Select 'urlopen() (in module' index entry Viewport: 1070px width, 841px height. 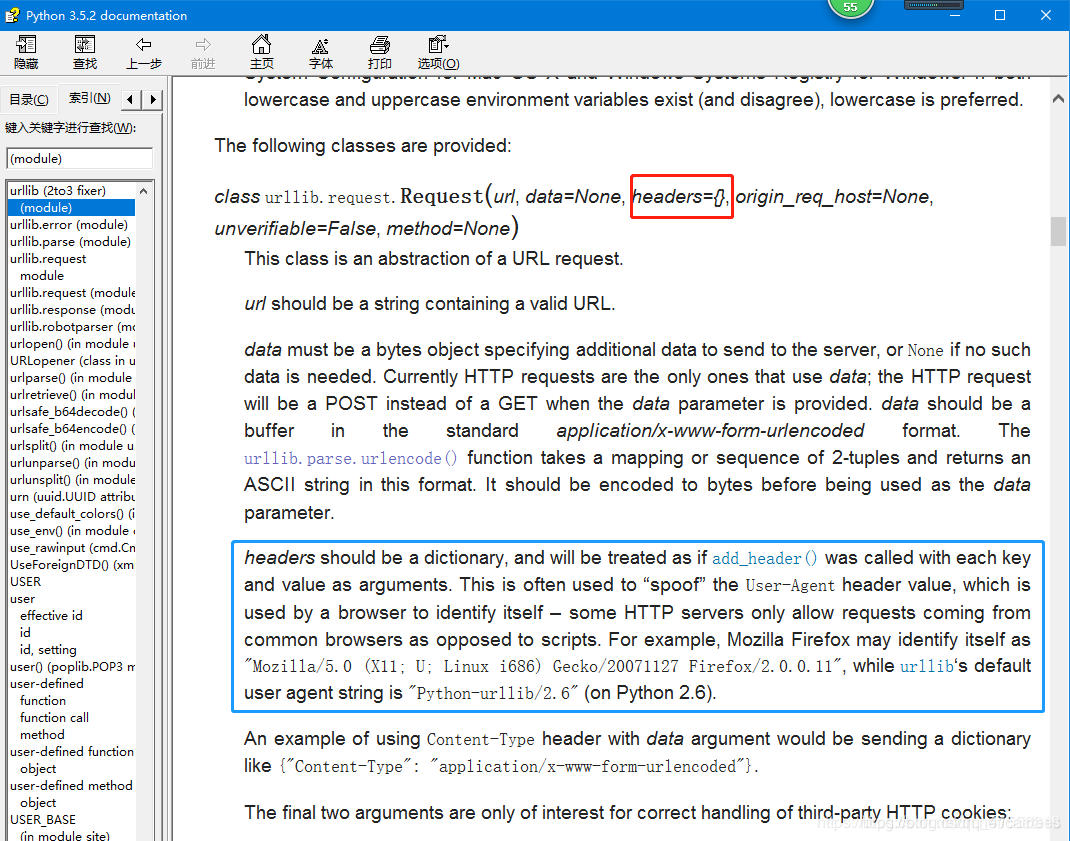tap(72, 343)
